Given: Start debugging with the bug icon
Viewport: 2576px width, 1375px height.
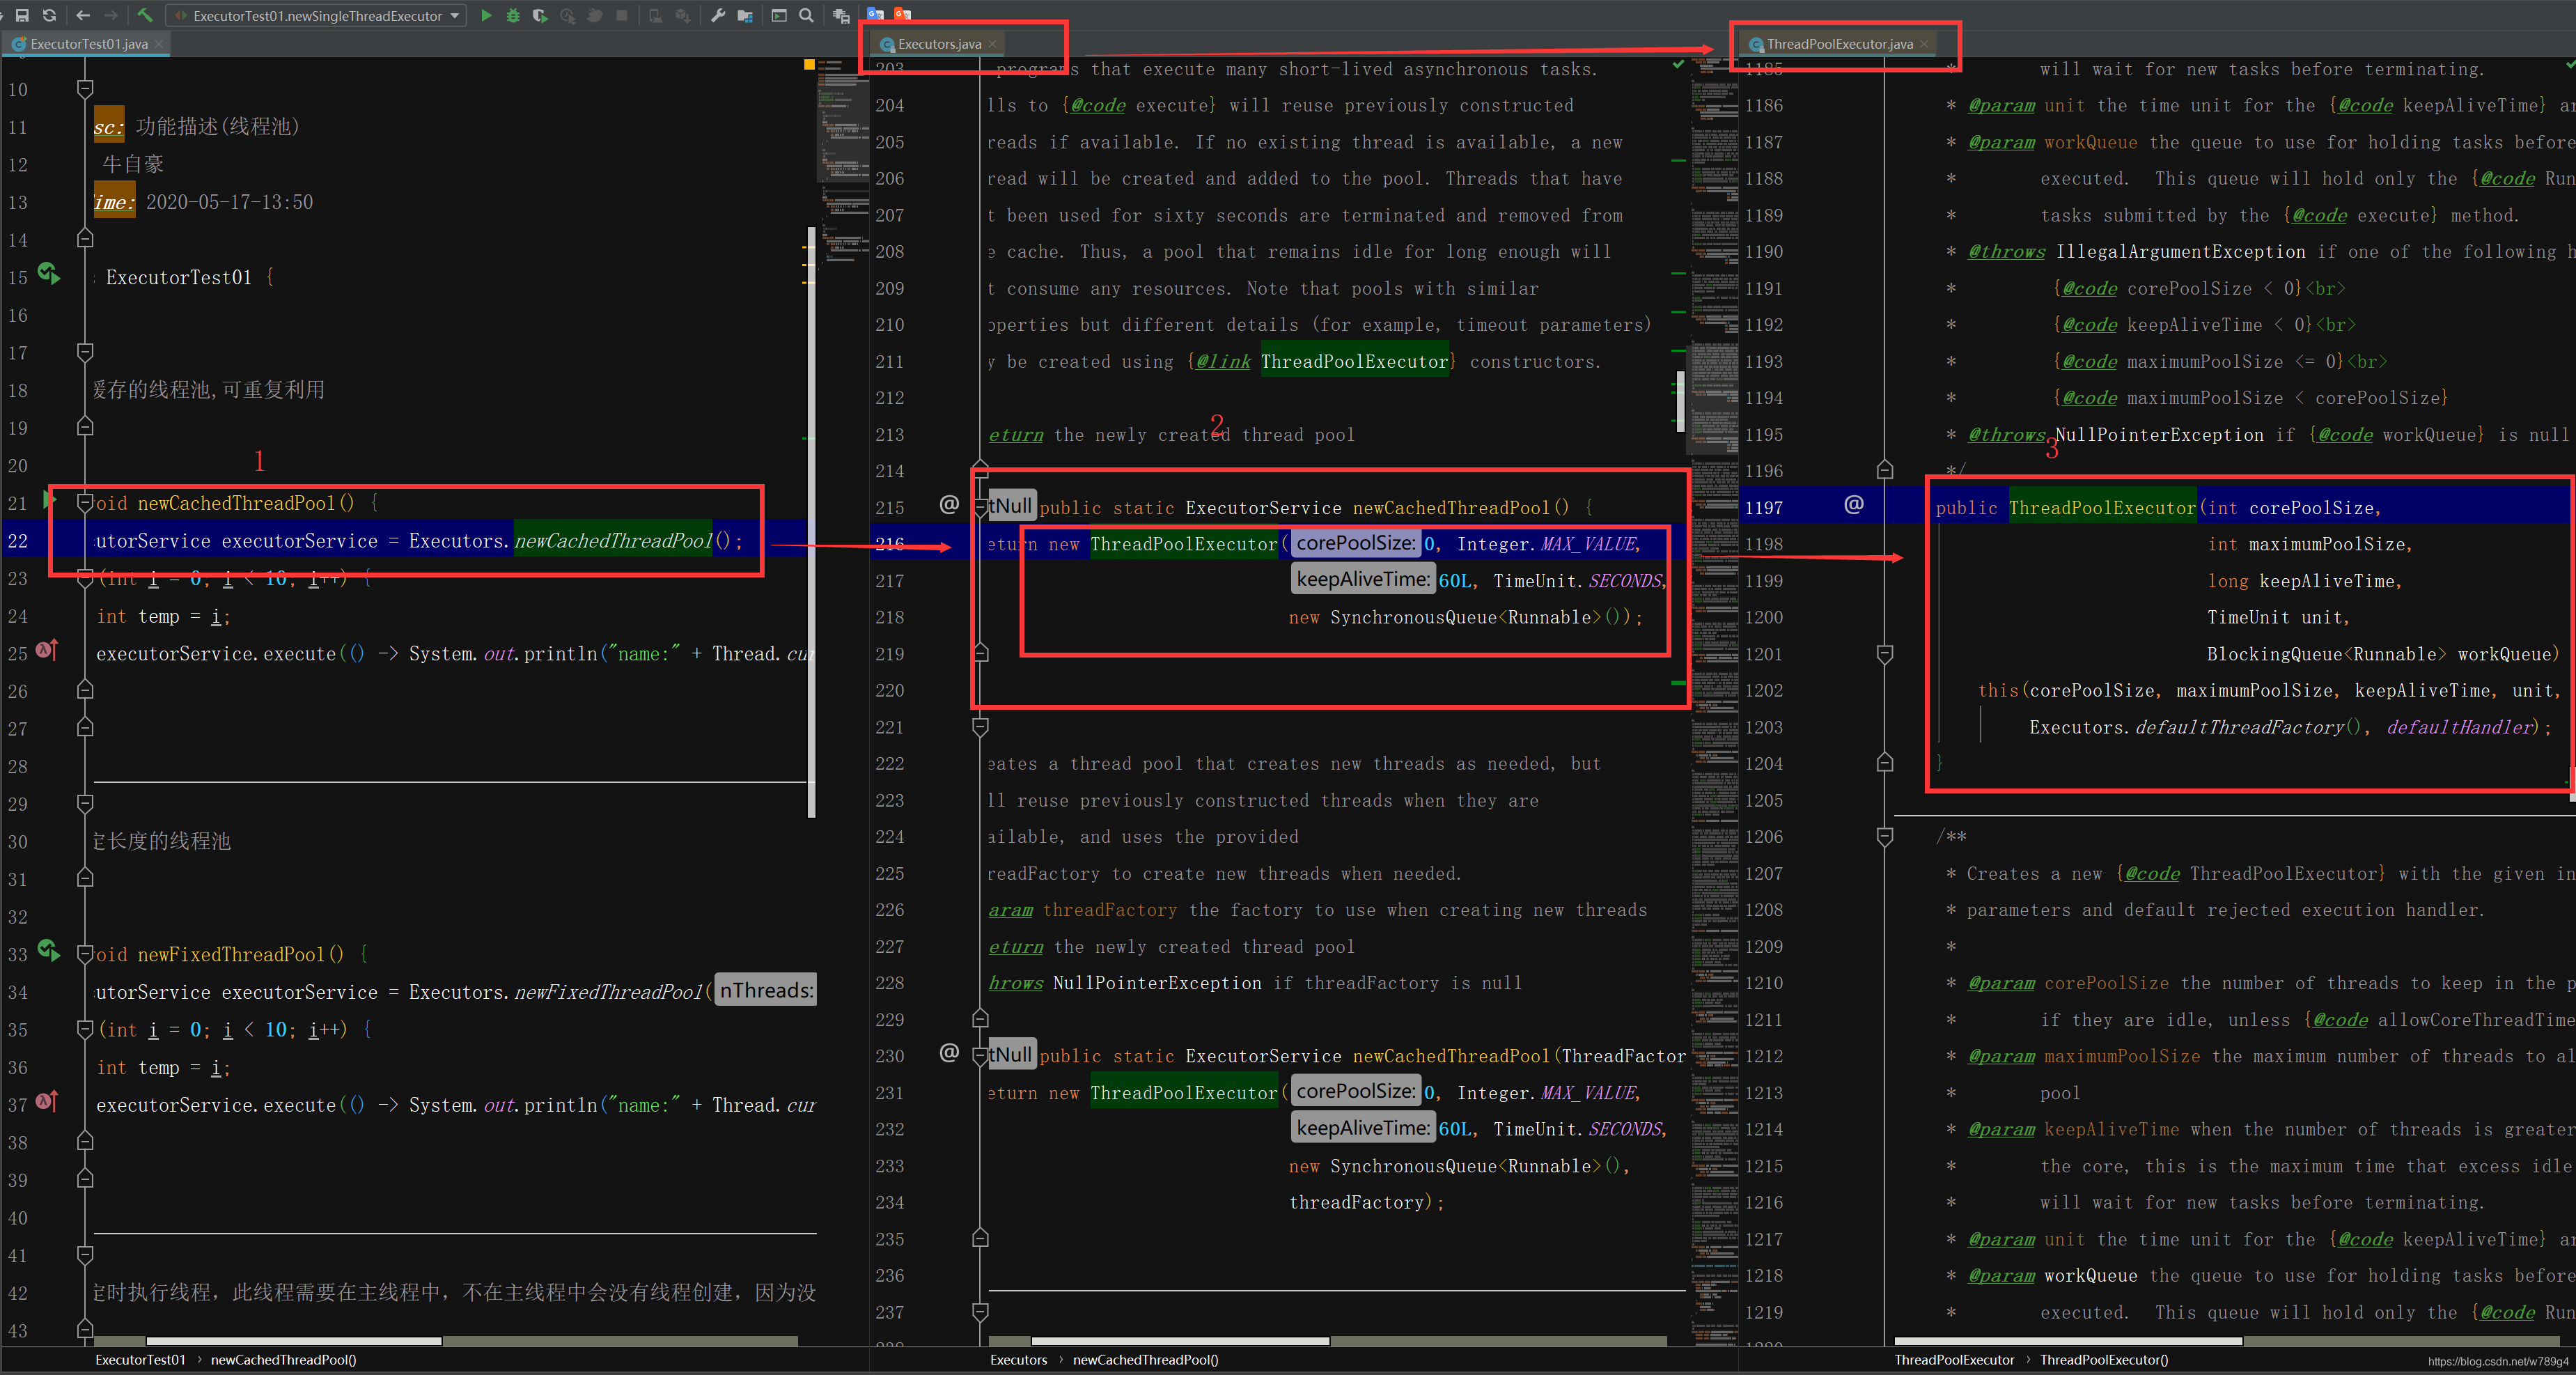Looking at the screenshot, I should (513, 15).
